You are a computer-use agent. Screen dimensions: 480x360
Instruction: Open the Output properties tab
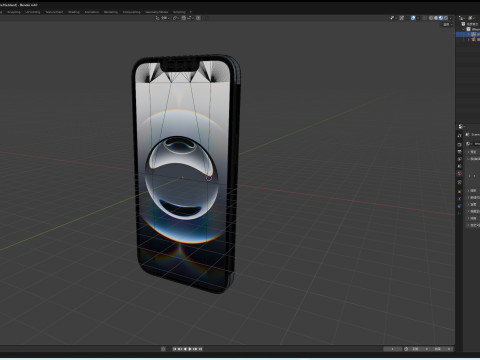coord(459,152)
